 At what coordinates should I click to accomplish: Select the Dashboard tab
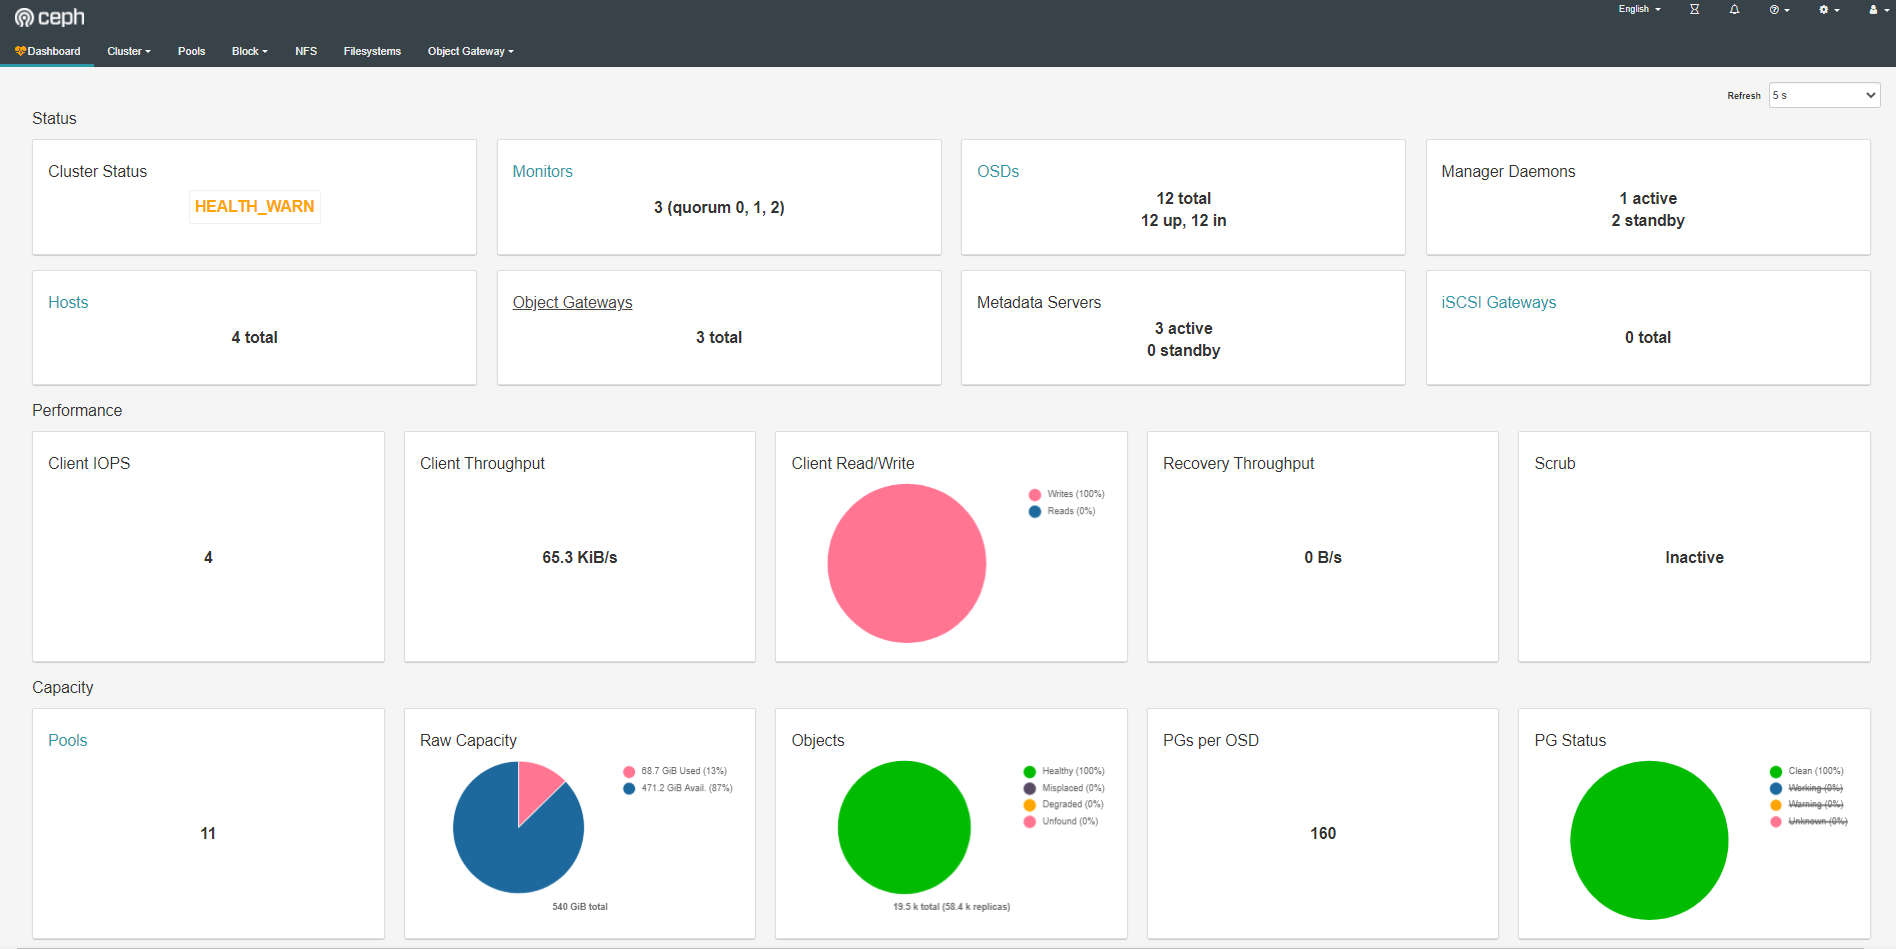coord(47,51)
